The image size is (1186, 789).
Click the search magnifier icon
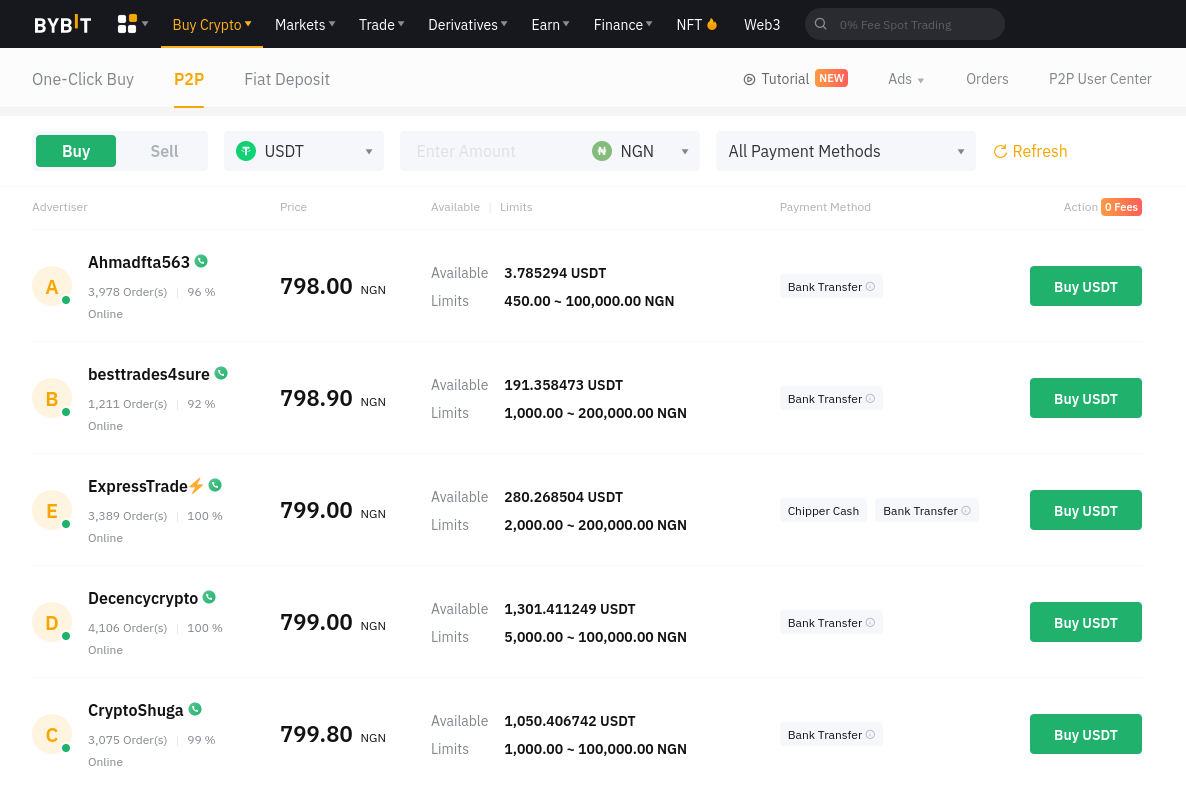[x=821, y=24]
